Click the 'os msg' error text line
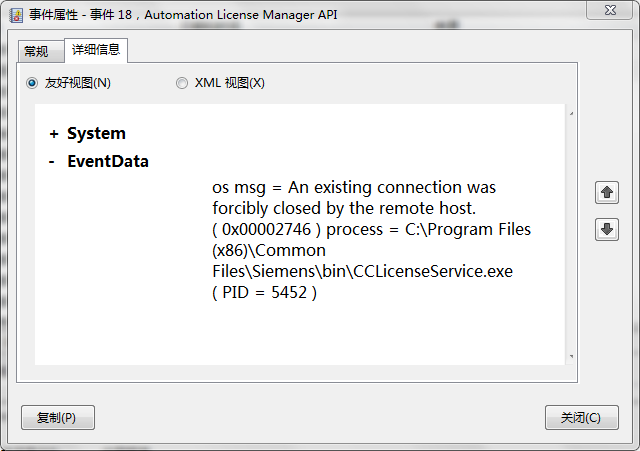The height and width of the screenshot is (451, 640). tap(353, 187)
